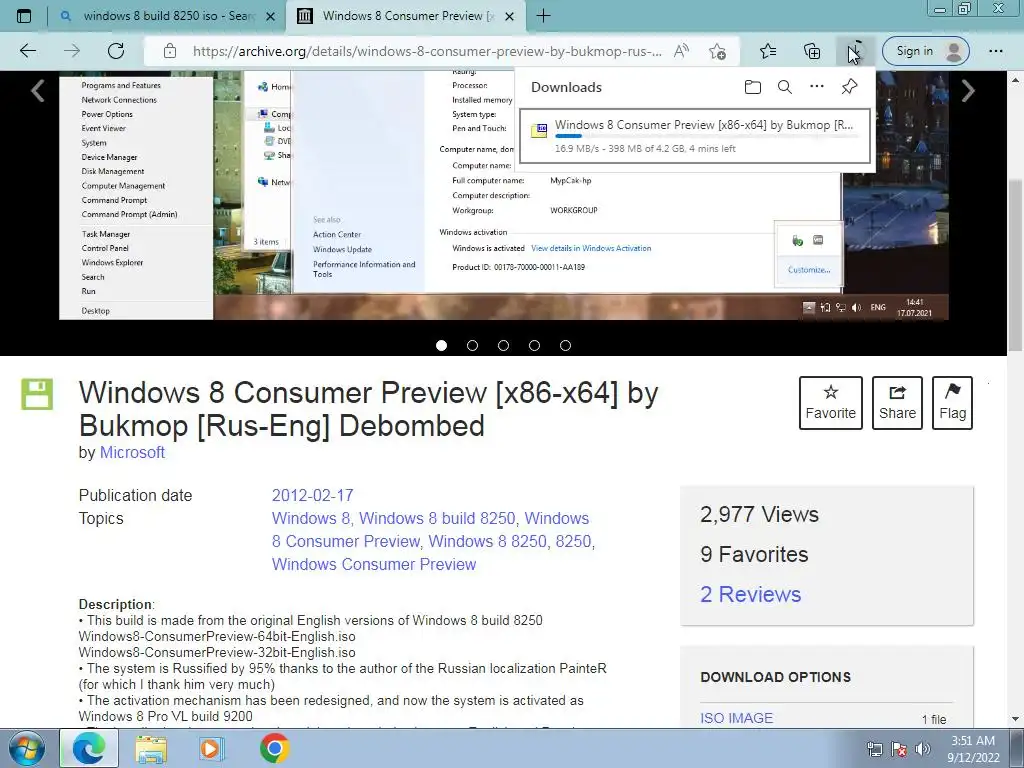This screenshot has width=1024, height=768.
Task: Open Action Center flag icon
Action: tap(899, 749)
